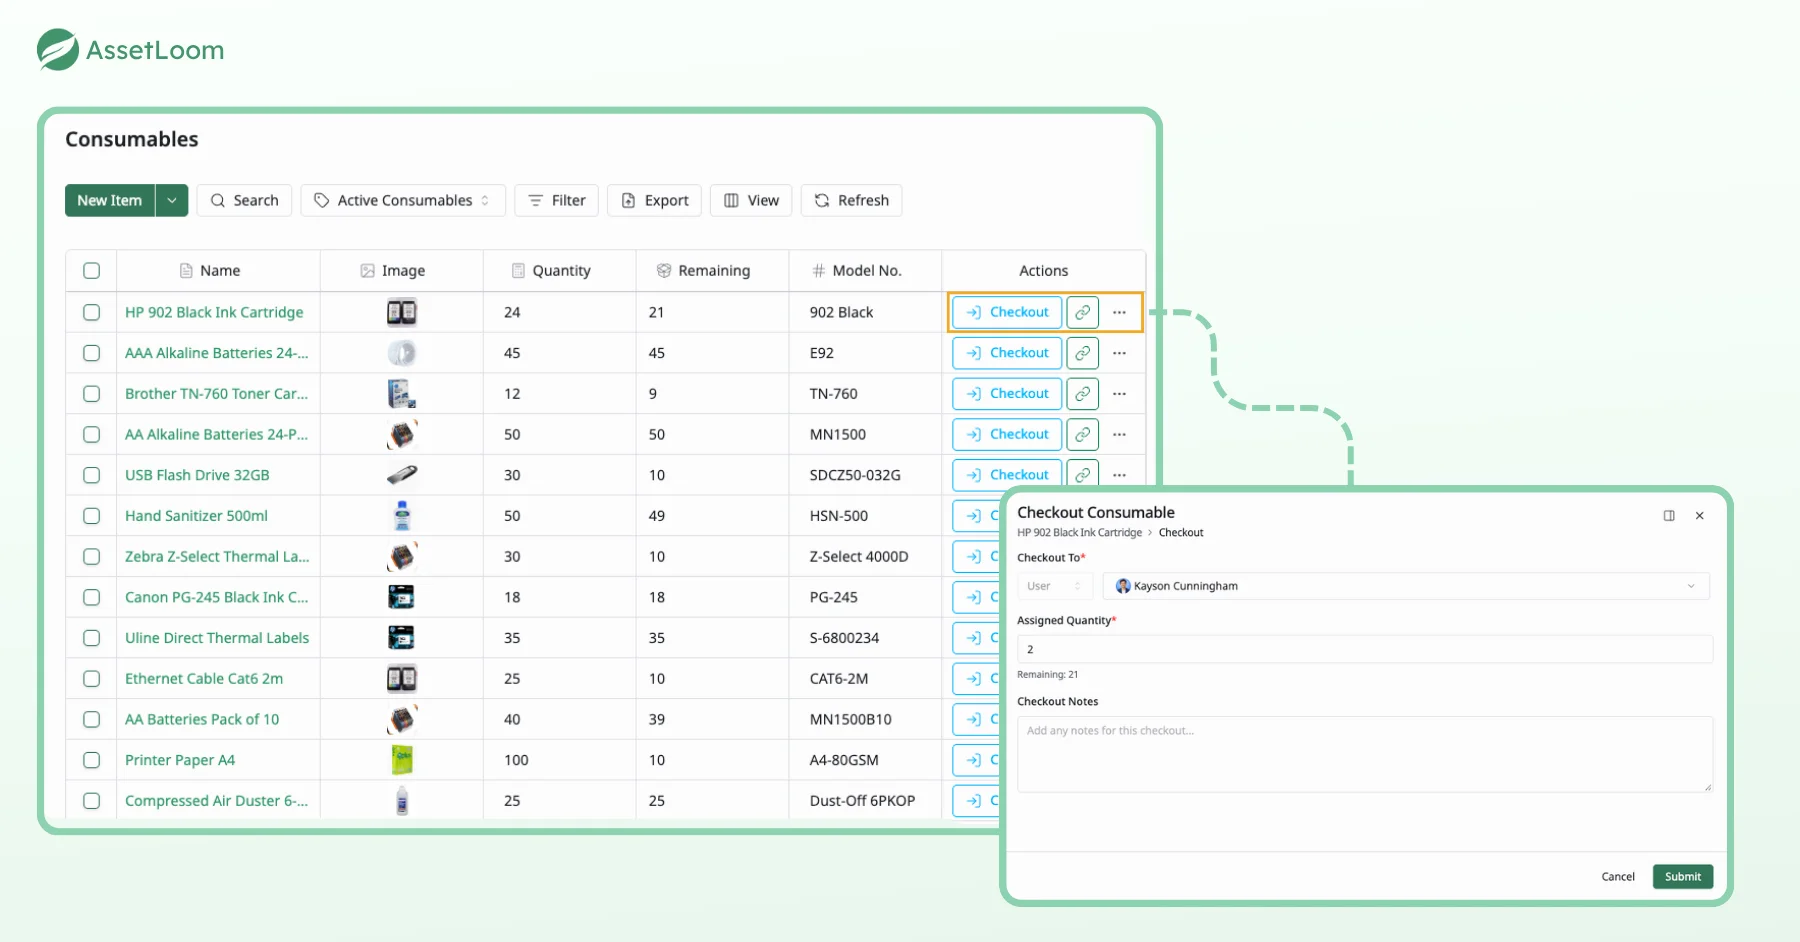The width and height of the screenshot is (1800, 942).
Task: Click the Assigned Quantity field
Action: [x=1365, y=649]
